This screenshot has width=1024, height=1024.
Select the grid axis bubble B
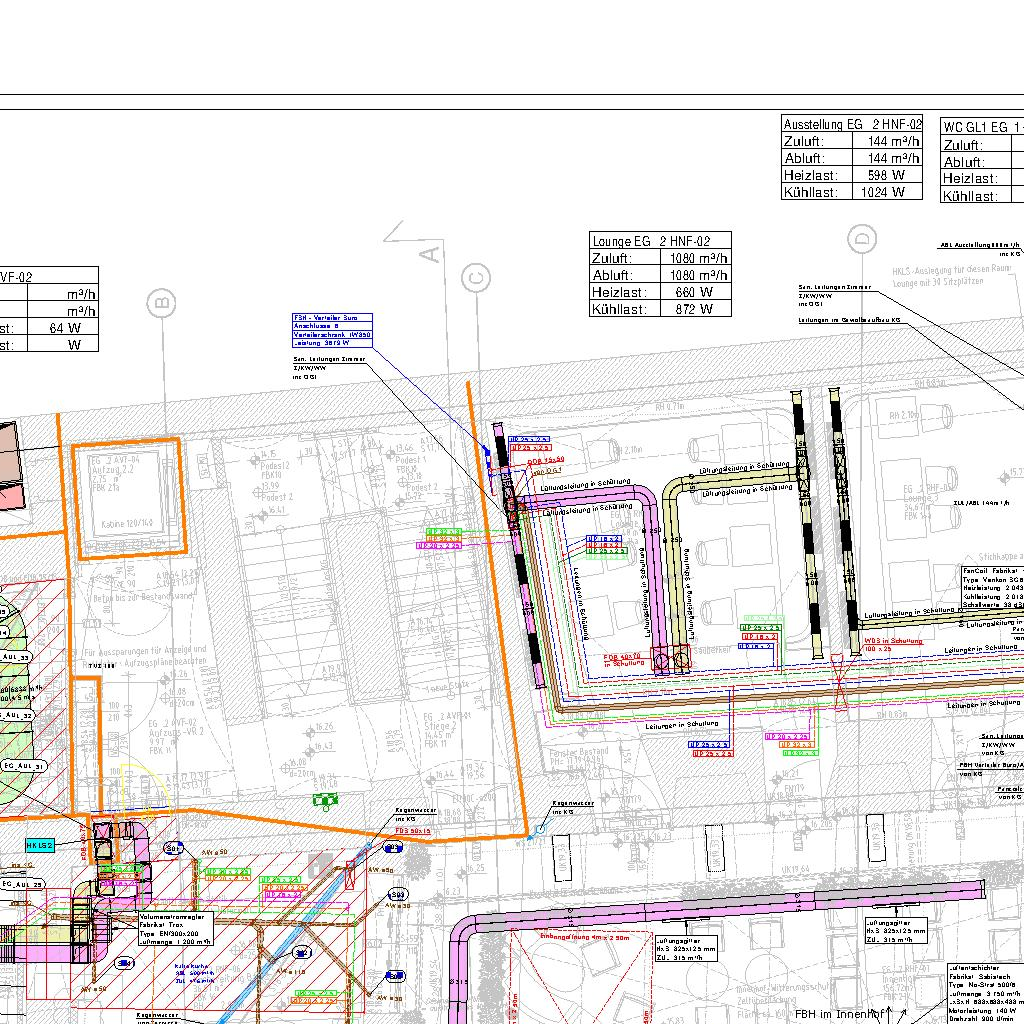pyautogui.click(x=161, y=300)
